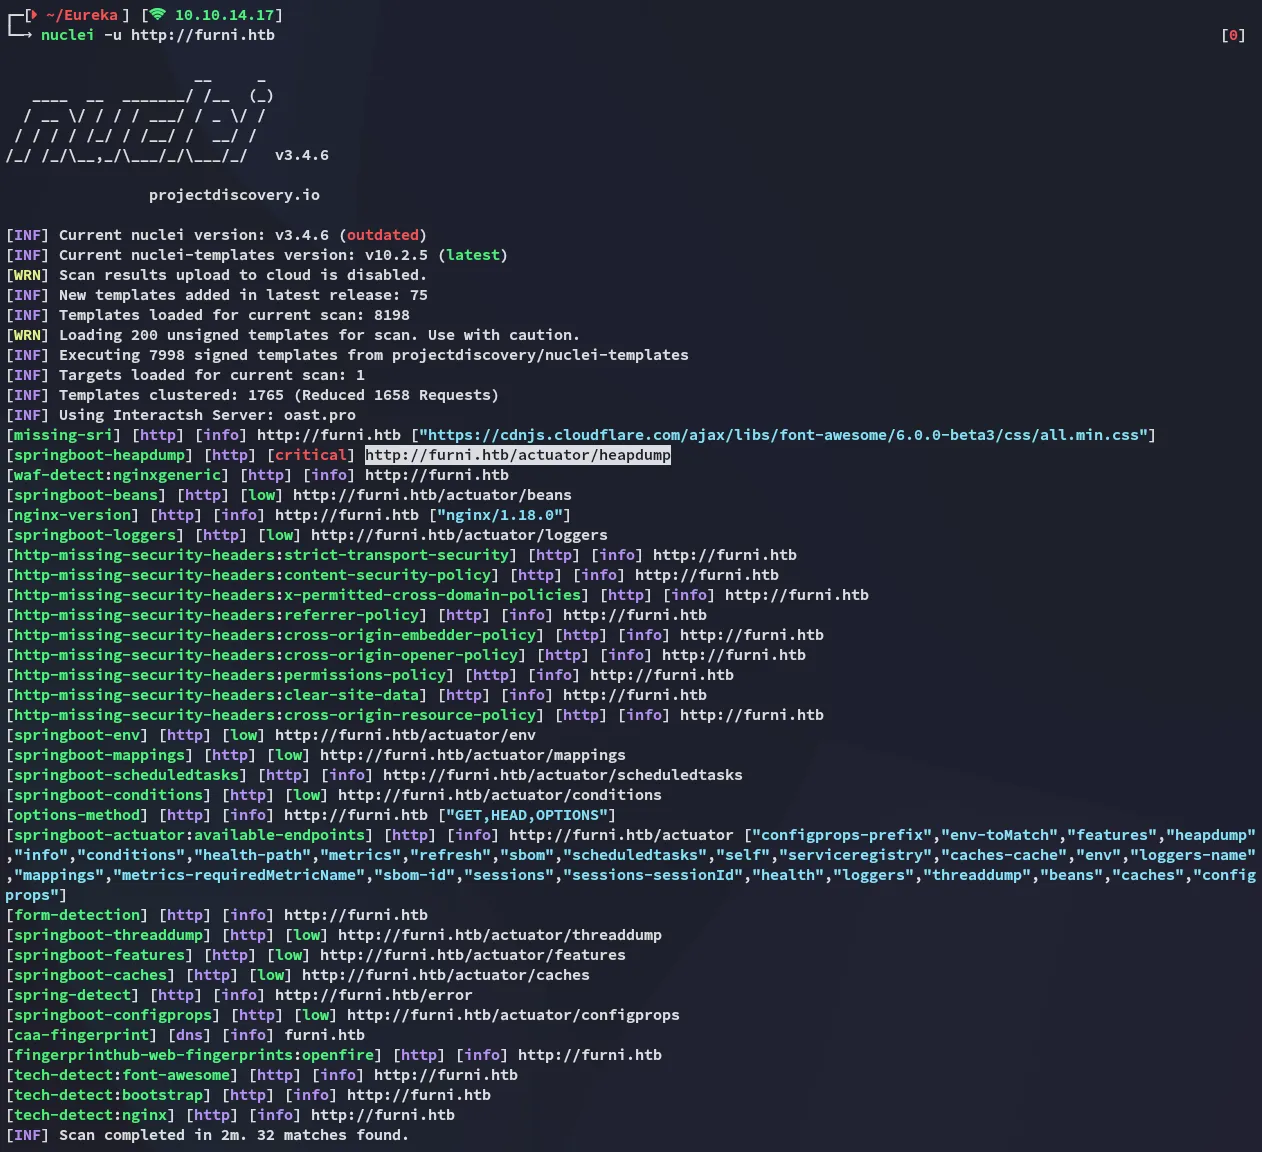Open the actuator/beans endpoint URL
This screenshot has height=1152, width=1262.
(432, 495)
